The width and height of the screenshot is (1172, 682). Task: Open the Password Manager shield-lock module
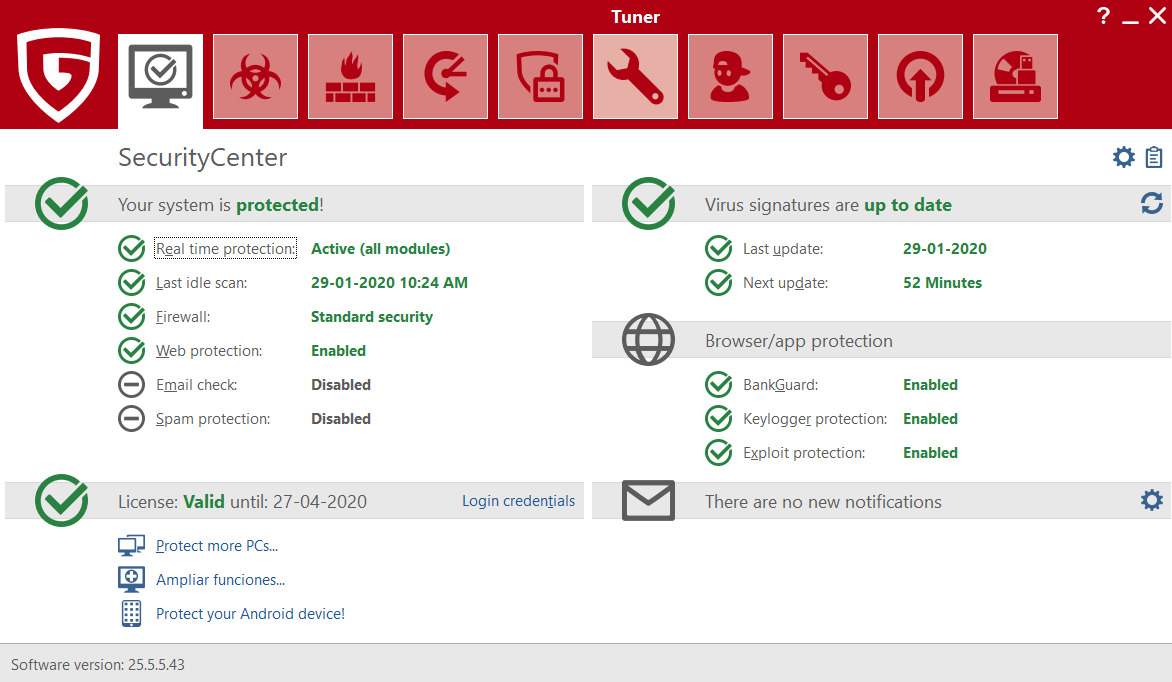pos(540,76)
